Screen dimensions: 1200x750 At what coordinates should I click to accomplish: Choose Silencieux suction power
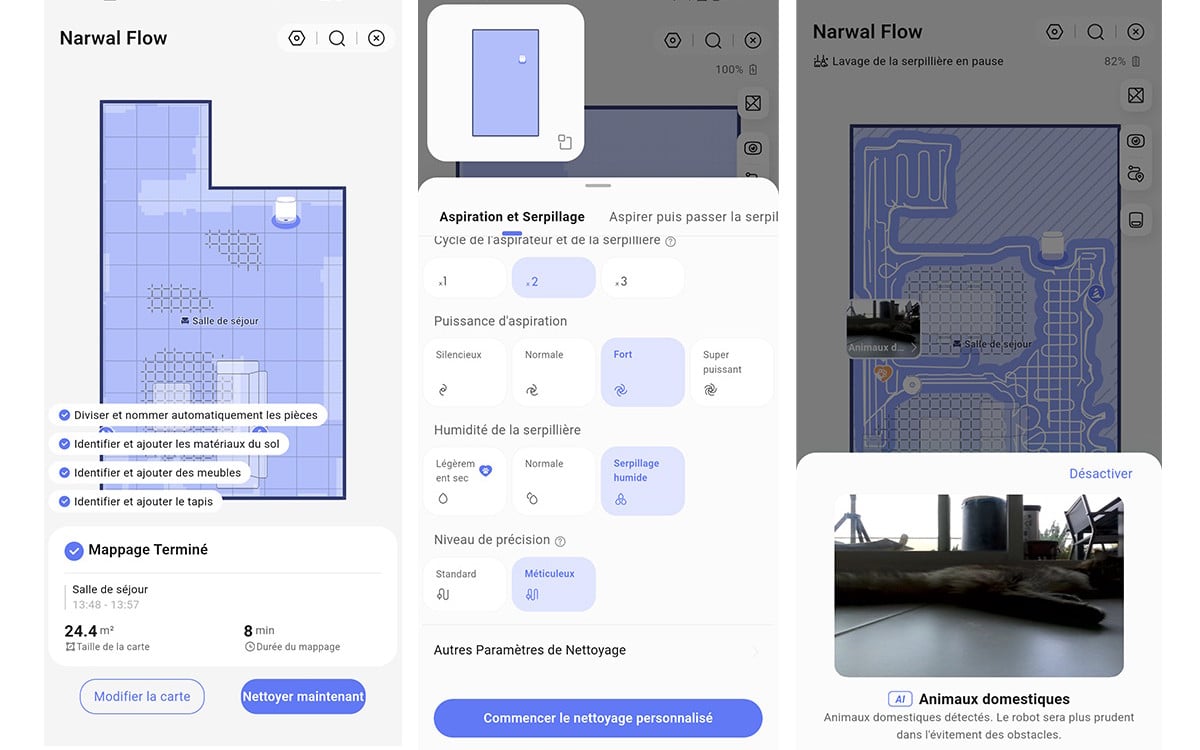pos(465,372)
